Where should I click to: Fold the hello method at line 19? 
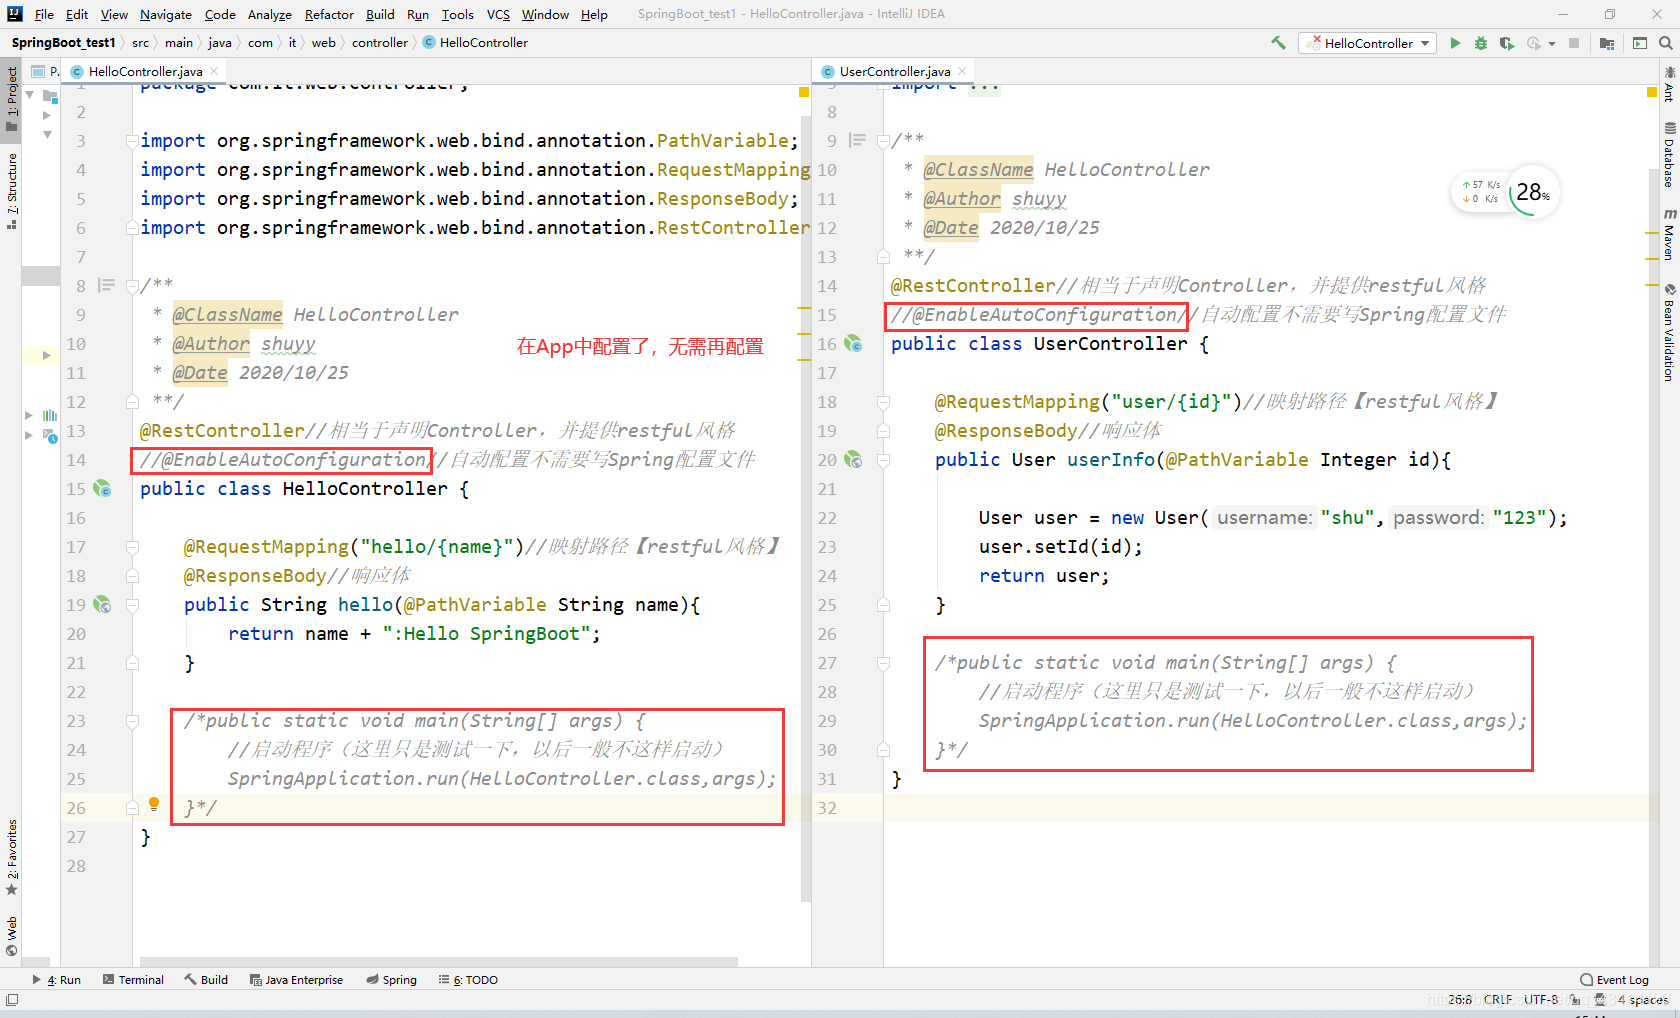[x=132, y=605]
